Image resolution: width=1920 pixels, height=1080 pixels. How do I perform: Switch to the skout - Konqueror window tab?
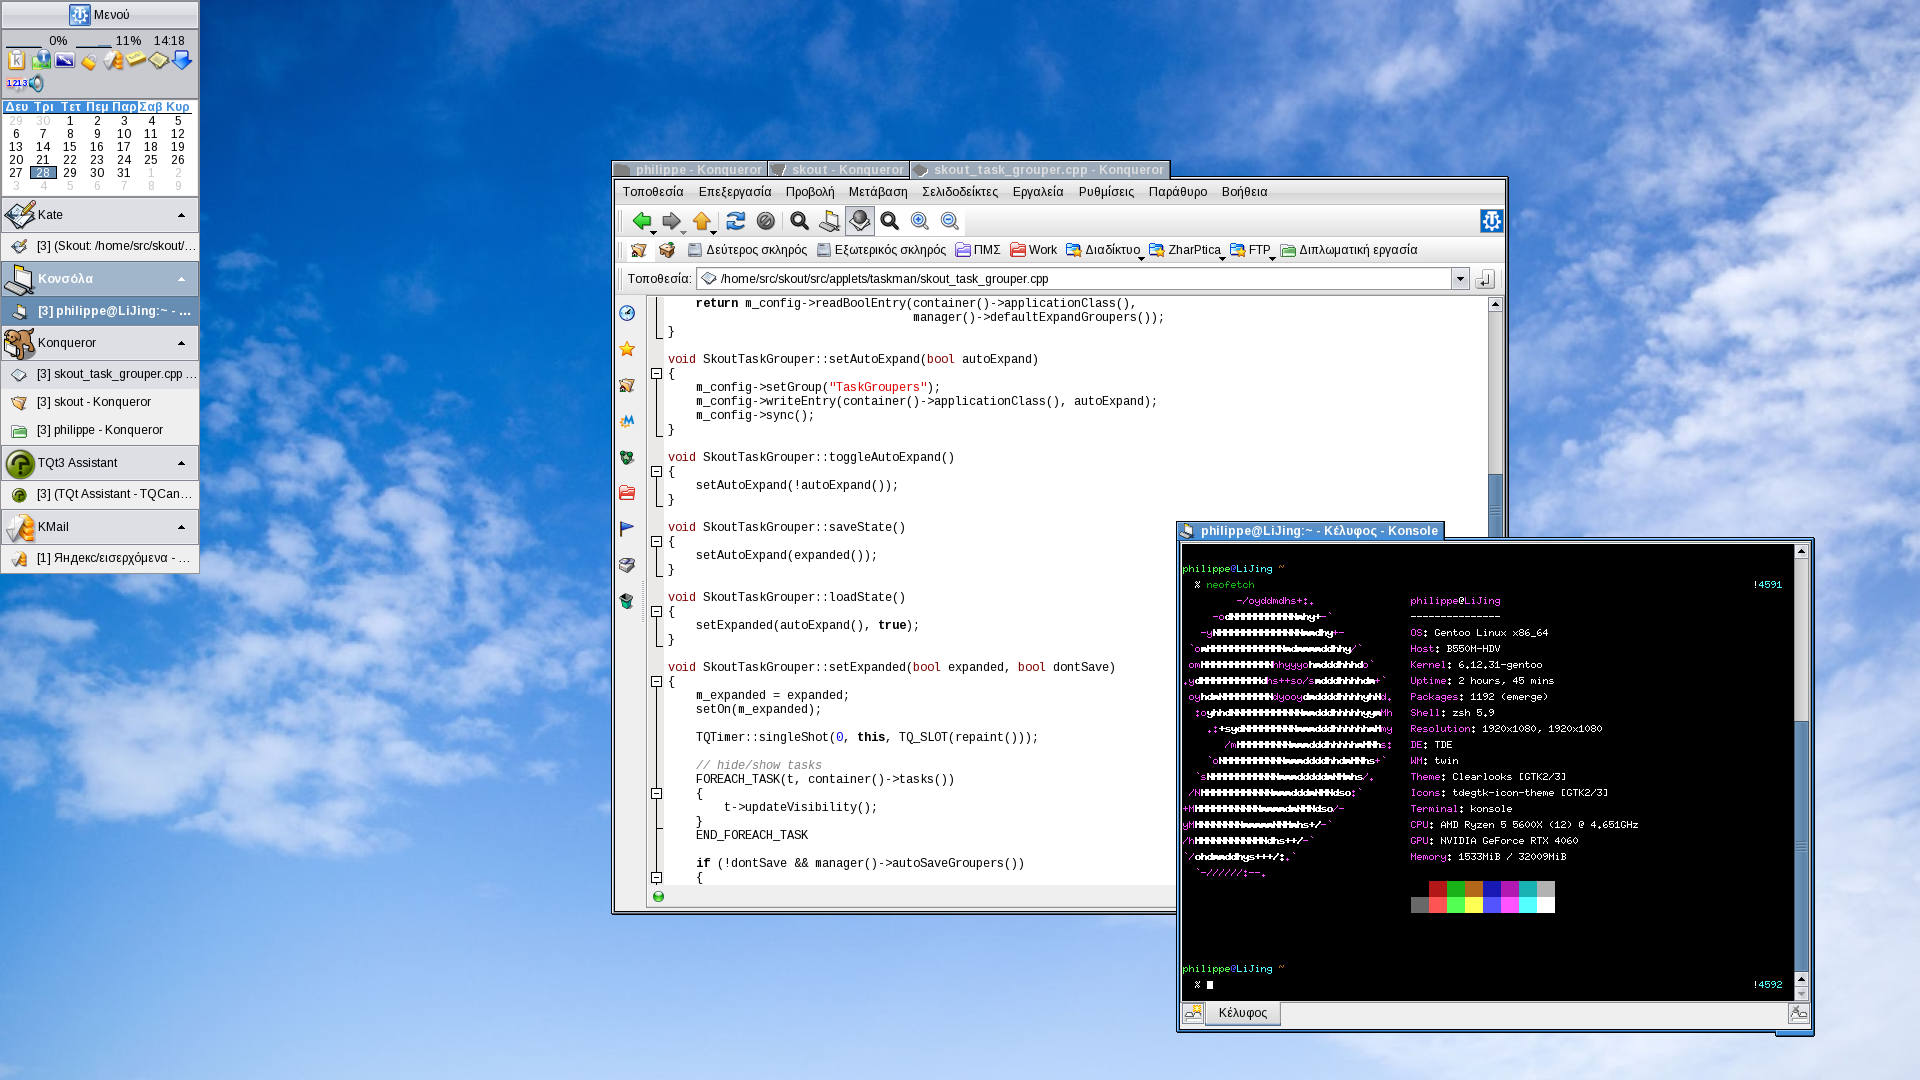pos(838,170)
